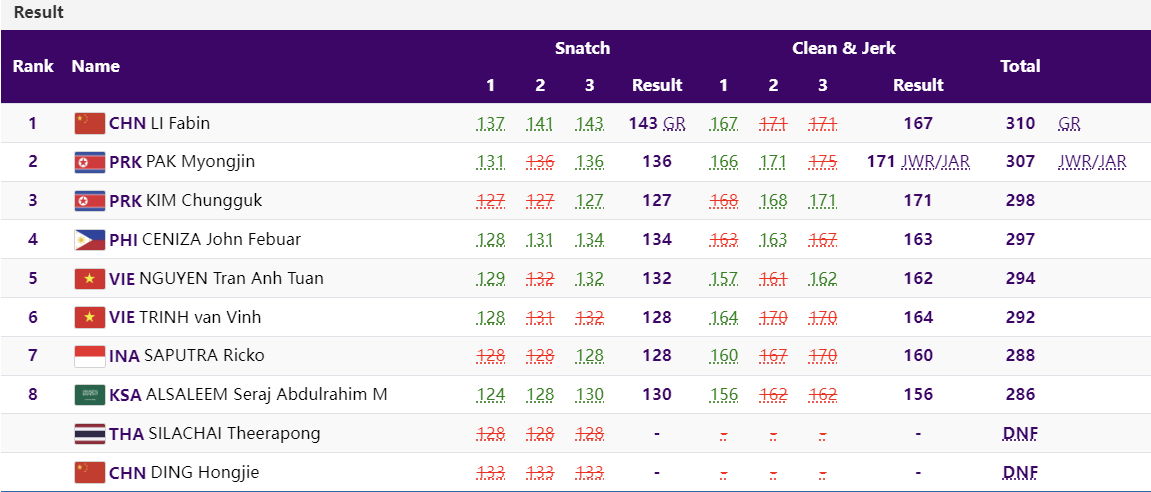Viewport: 1151px width, 492px height.
Task: Click the Saudi Arabia flag beside ALSALEEM
Action: coord(90,395)
